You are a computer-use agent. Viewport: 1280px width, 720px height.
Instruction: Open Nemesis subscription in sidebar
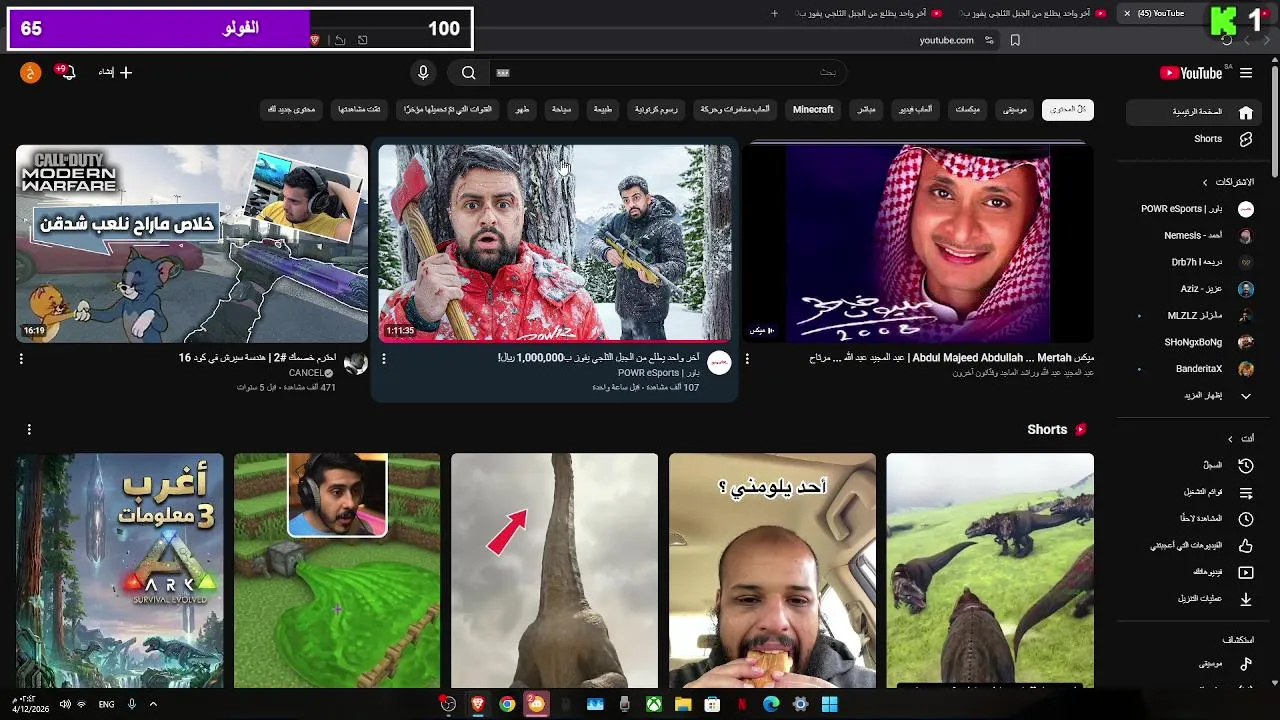1194,236
